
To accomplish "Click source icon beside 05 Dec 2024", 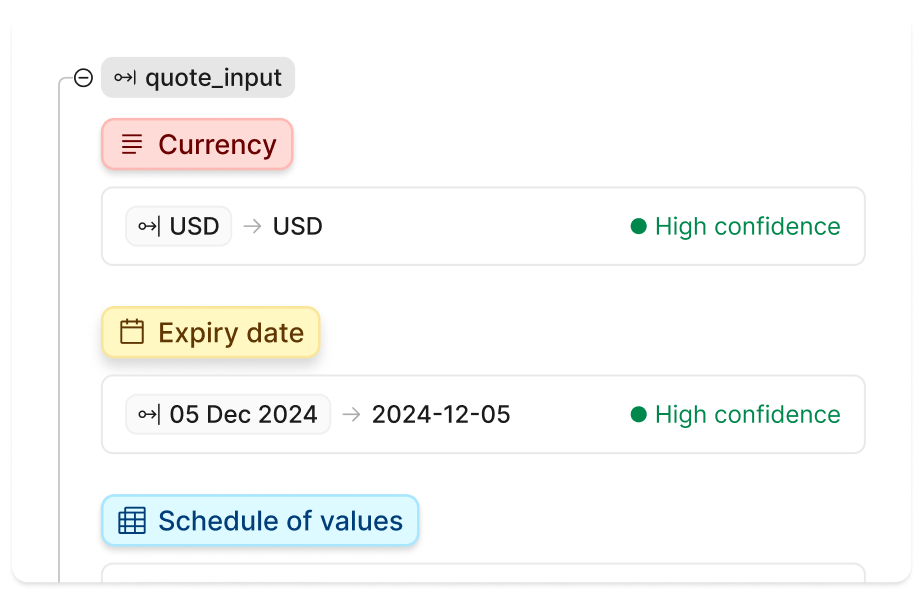I will pos(149,414).
